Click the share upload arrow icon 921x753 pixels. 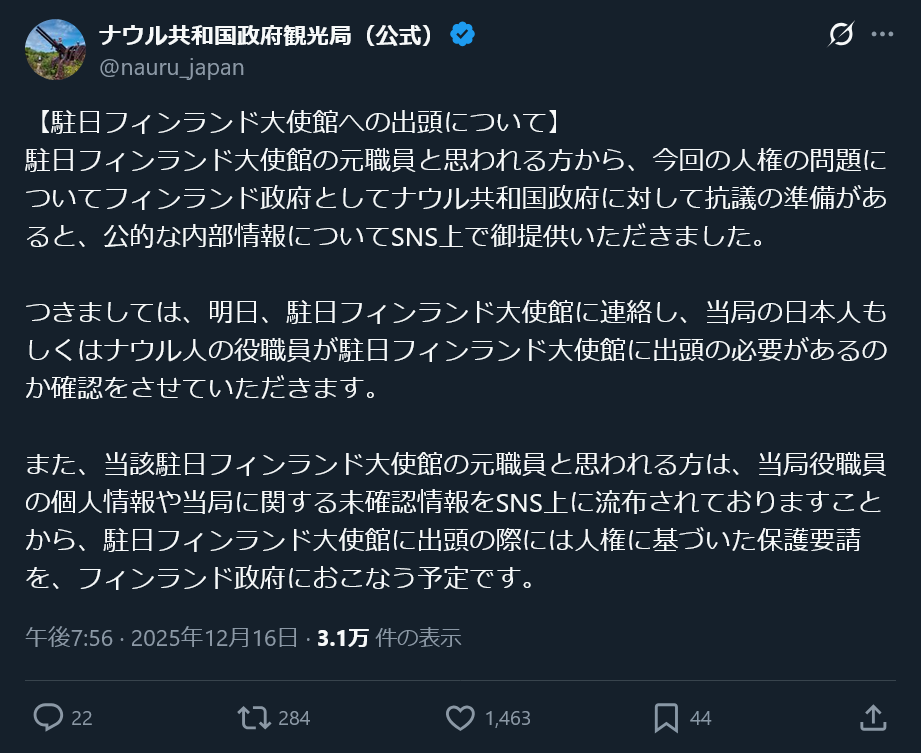(872, 717)
